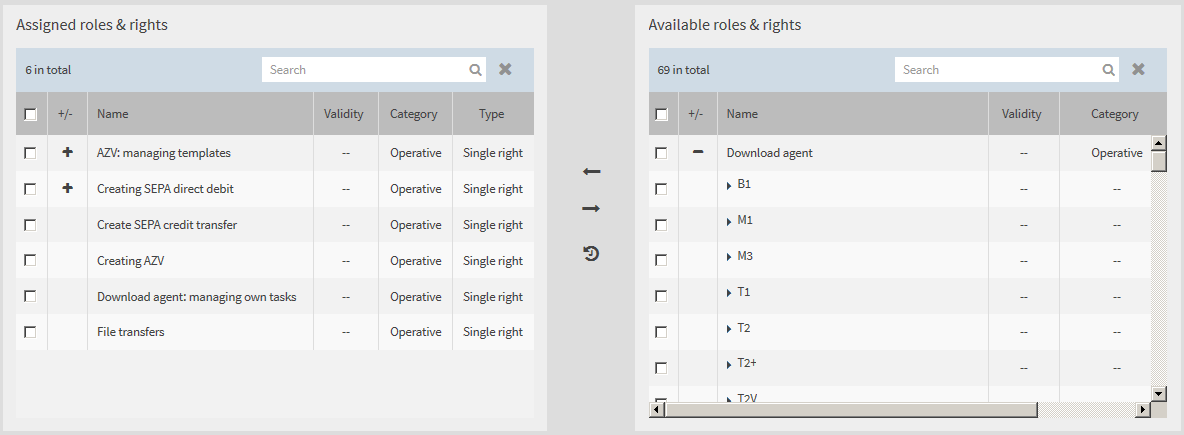Clear the Available roles search with X
Viewport: 1184px width, 435px height.
tap(1138, 70)
